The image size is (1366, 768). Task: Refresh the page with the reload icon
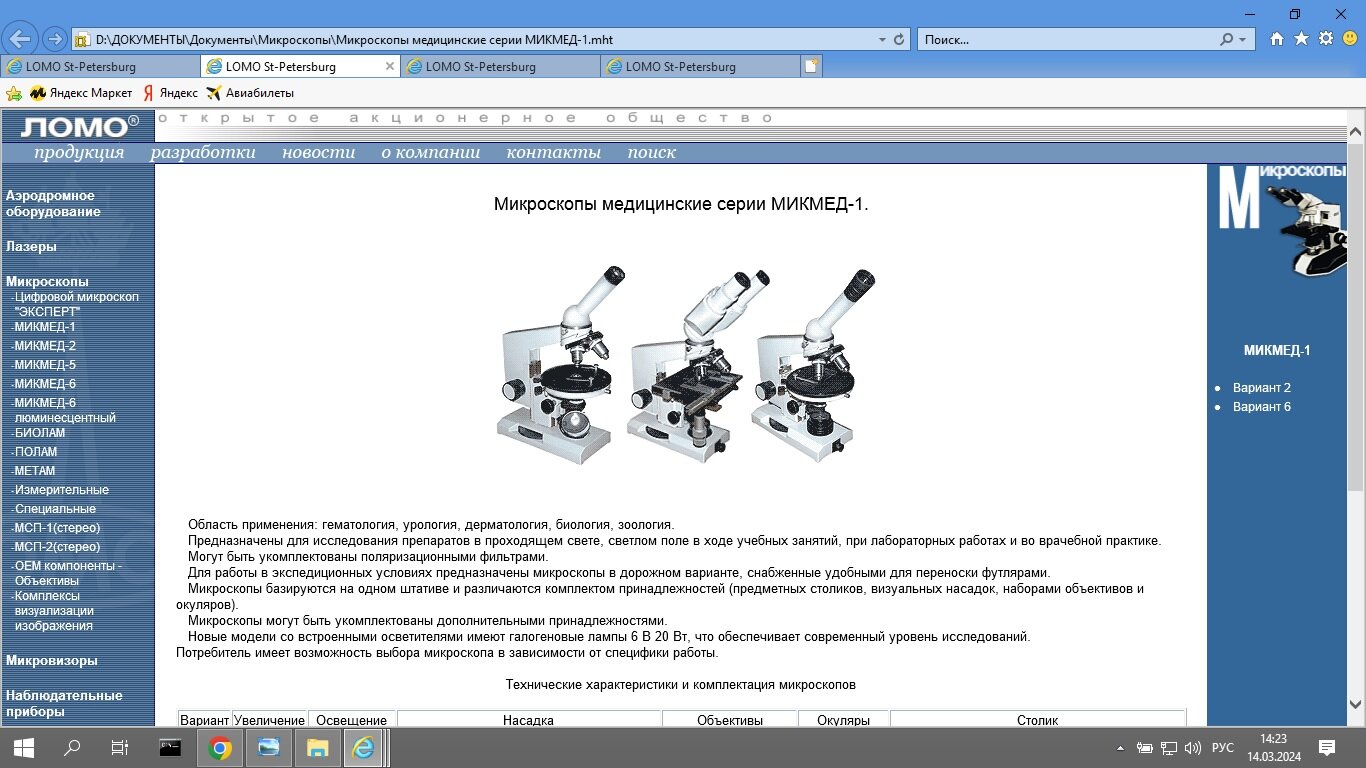899,40
